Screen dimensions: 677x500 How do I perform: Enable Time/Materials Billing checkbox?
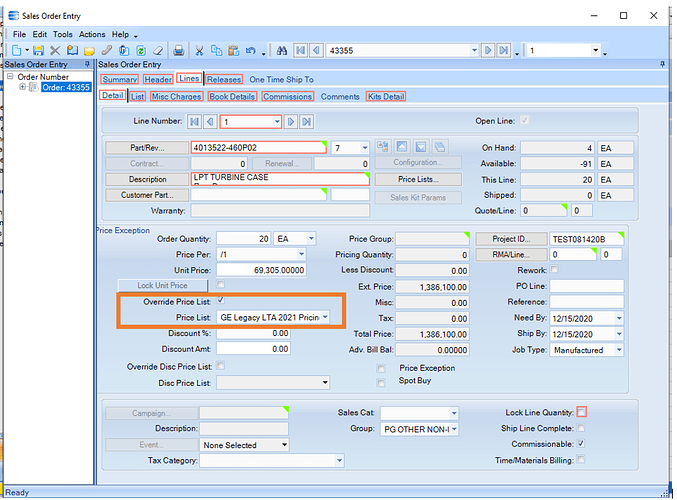click(x=581, y=459)
